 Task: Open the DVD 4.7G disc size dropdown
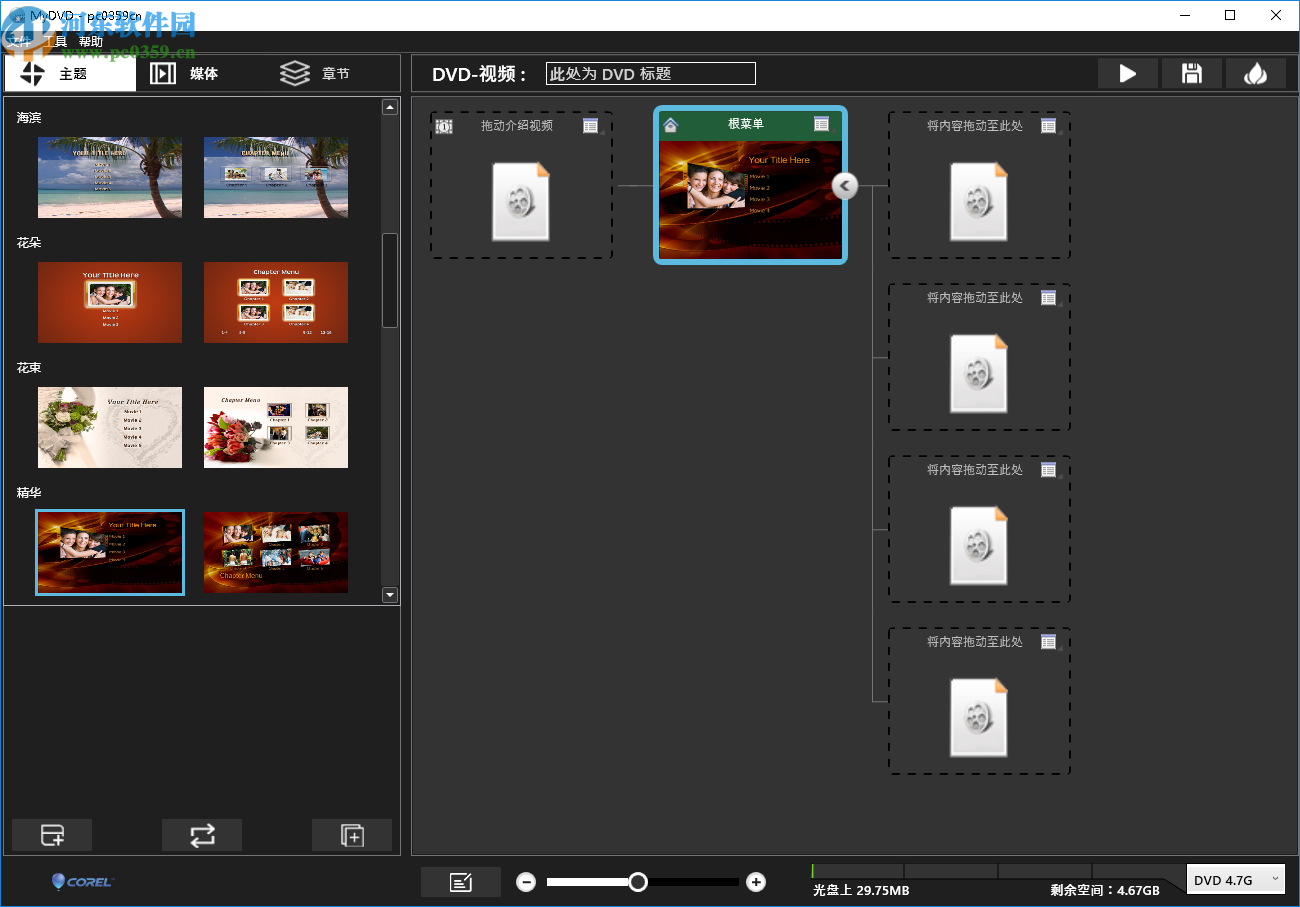click(1236, 879)
